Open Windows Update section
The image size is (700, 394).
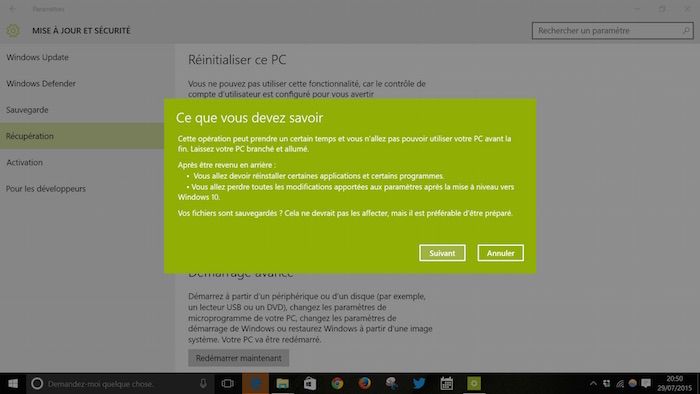tap(38, 57)
